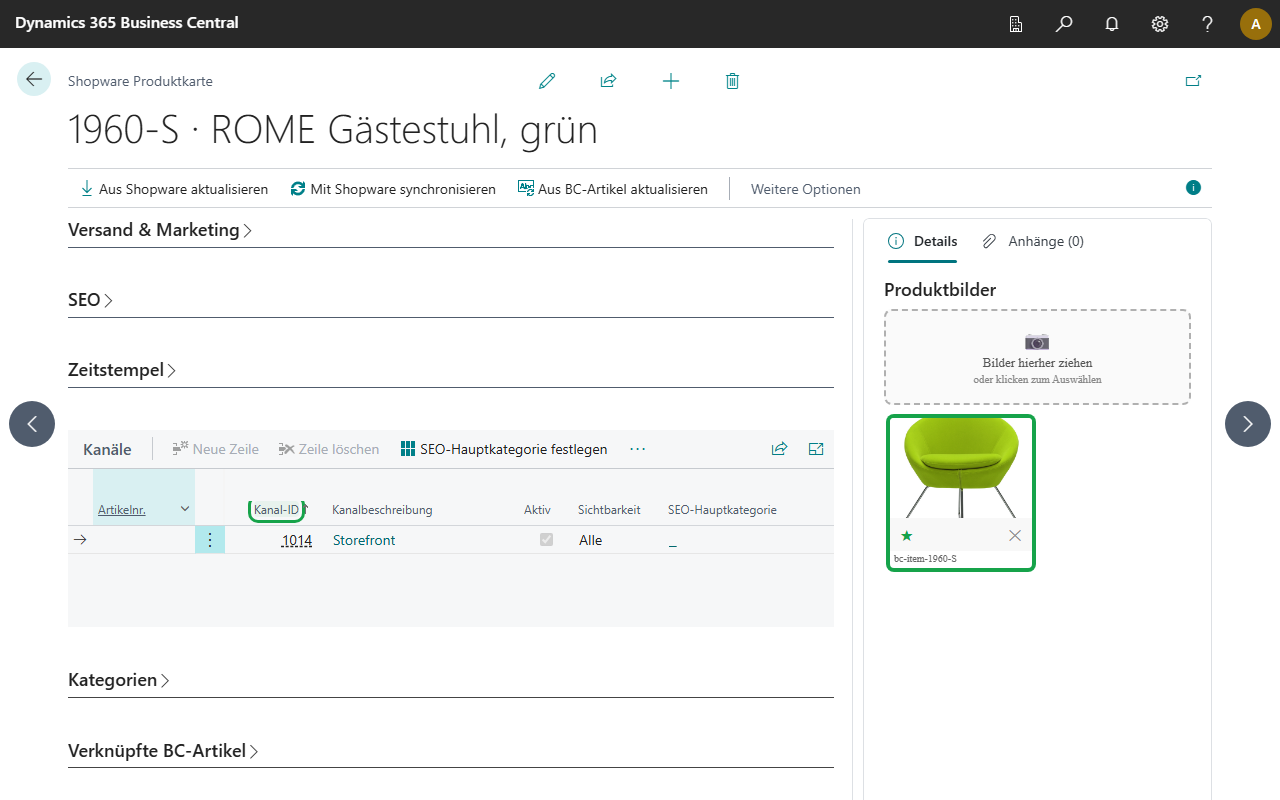Image resolution: width=1280 pixels, height=800 pixels.
Task: Open the Kanäle menu label
Action: [x=107, y=449]
